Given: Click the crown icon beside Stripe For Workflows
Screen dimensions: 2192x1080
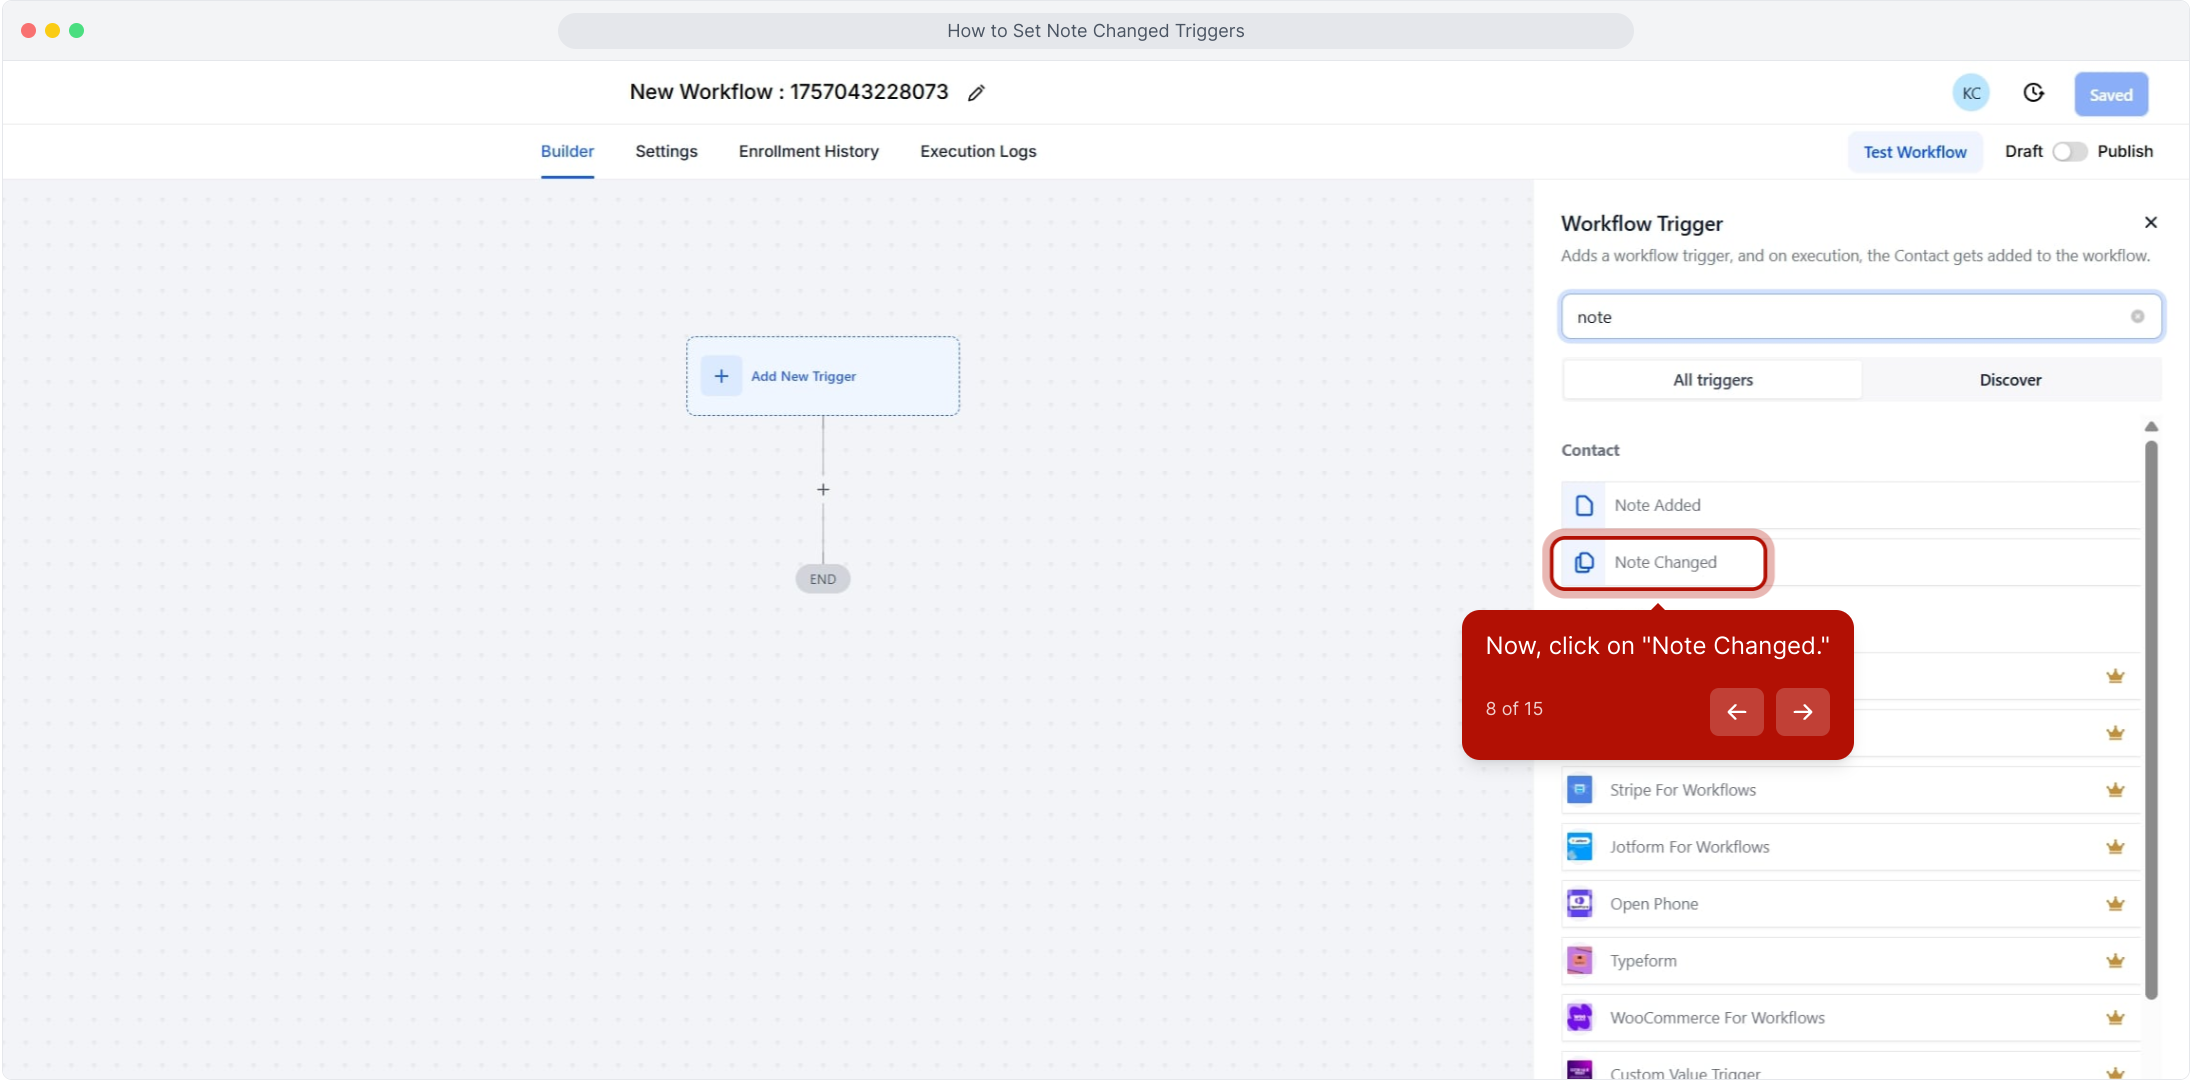Looking at the screenshot, I should 2115,790.
